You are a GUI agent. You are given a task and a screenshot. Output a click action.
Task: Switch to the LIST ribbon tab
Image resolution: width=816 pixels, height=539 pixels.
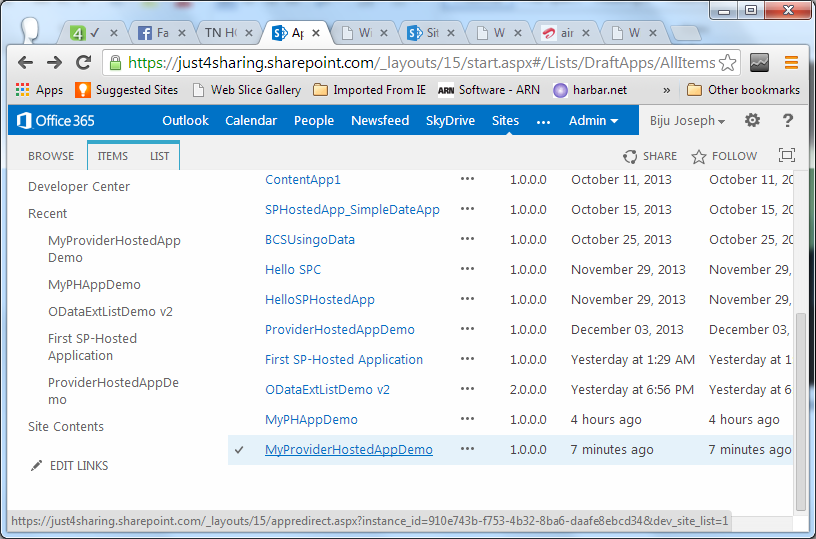click(x=159, y=156)
